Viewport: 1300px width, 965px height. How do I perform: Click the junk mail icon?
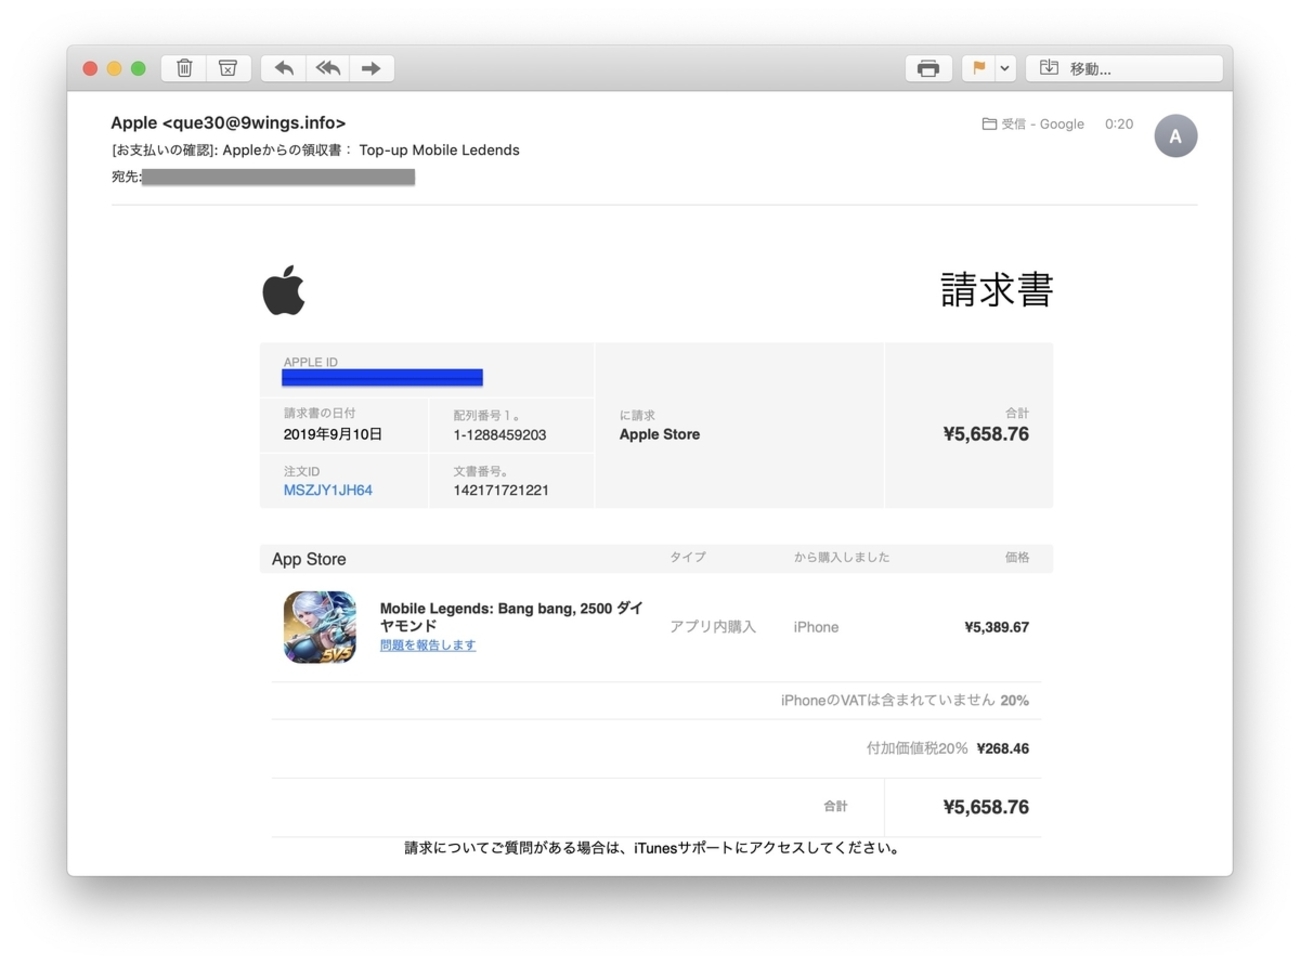pyautogui.click(x=228, y=68)
